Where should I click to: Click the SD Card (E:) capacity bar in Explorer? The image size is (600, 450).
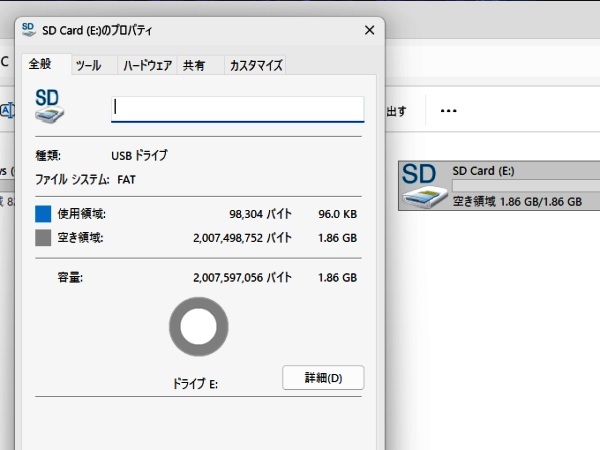point(526,186)
